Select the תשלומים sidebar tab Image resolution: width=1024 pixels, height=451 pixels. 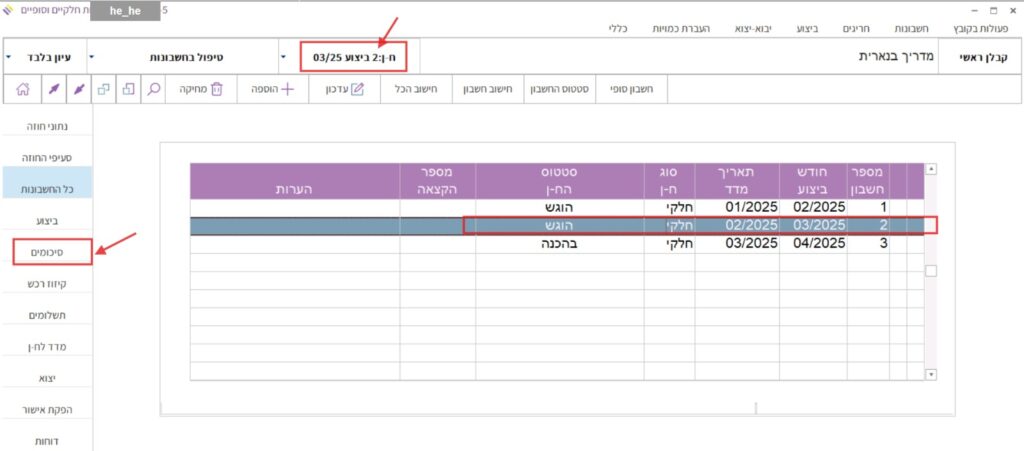[x=52, y=315]
